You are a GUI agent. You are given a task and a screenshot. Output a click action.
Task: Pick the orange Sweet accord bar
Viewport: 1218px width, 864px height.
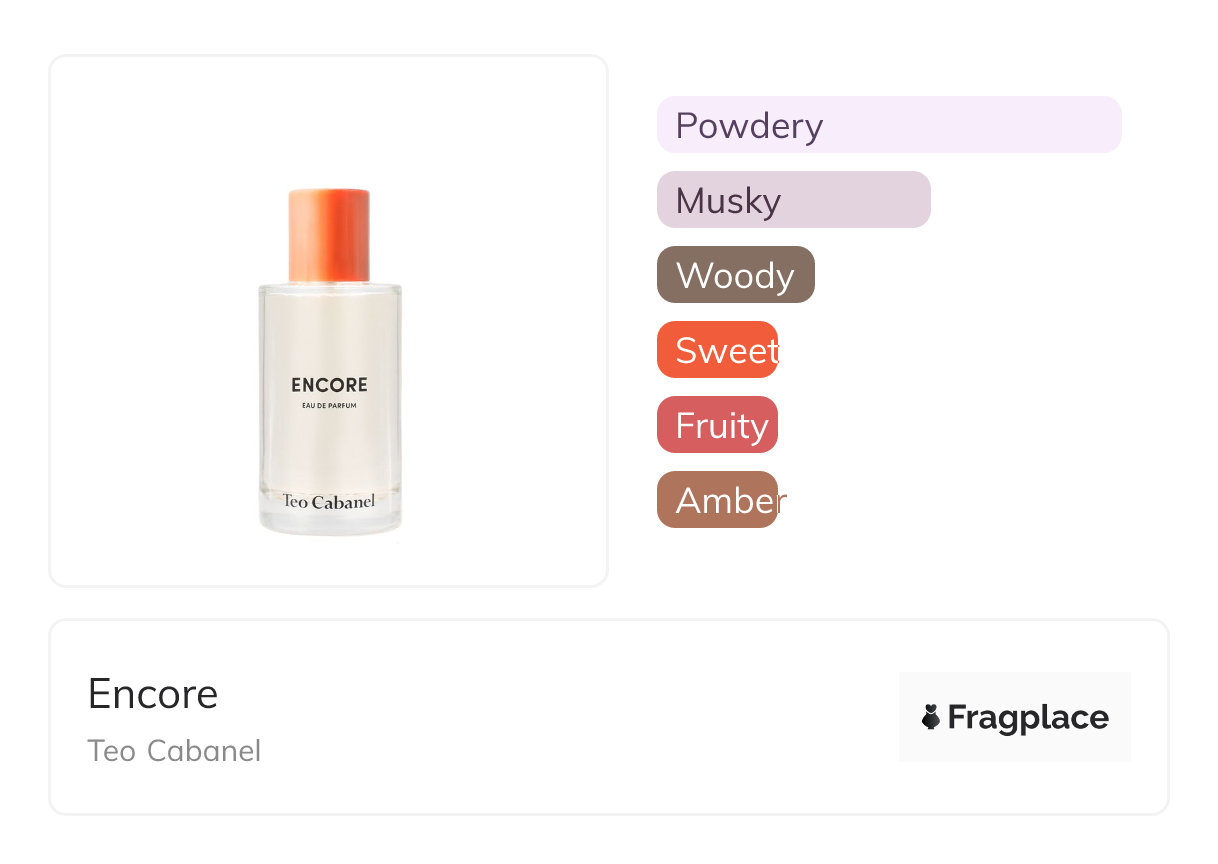[717, 350]
